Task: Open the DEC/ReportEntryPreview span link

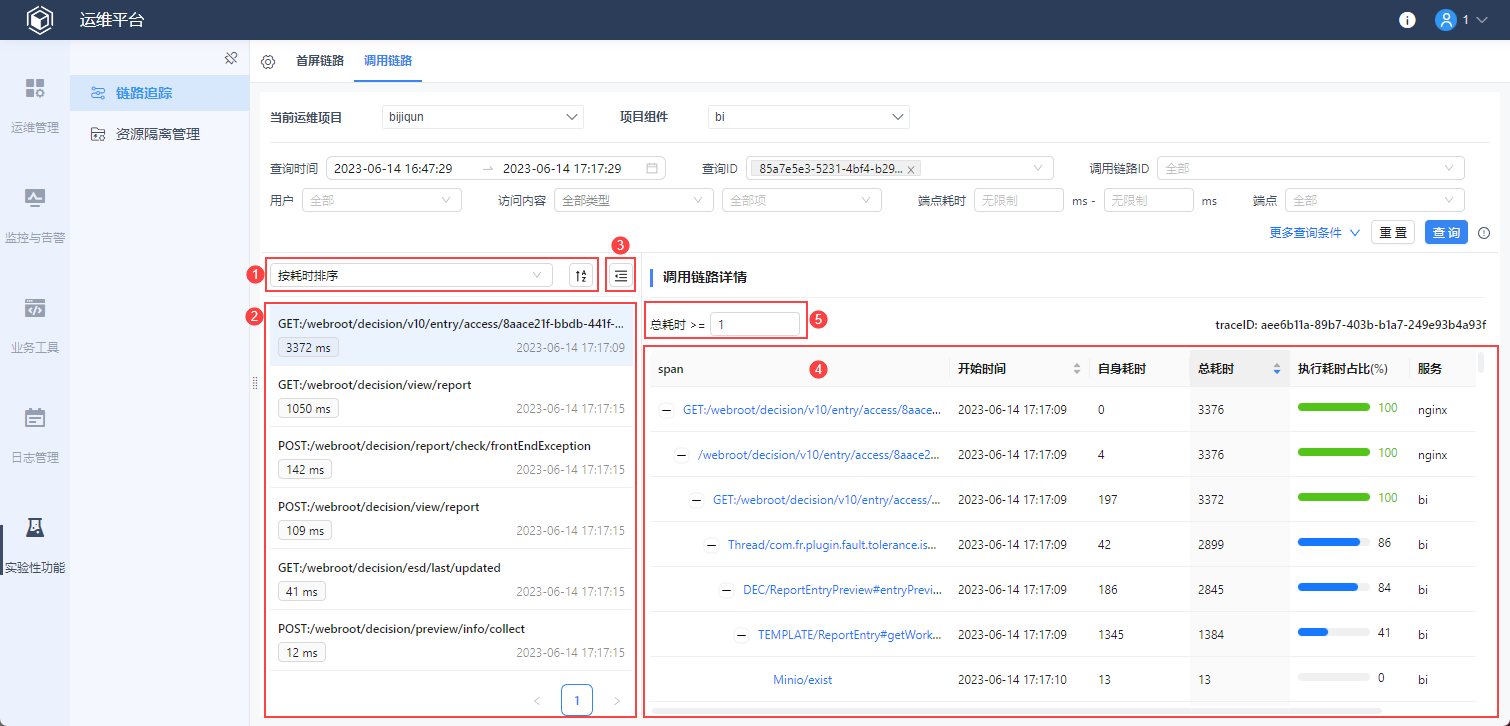Action: pos(843,590)
